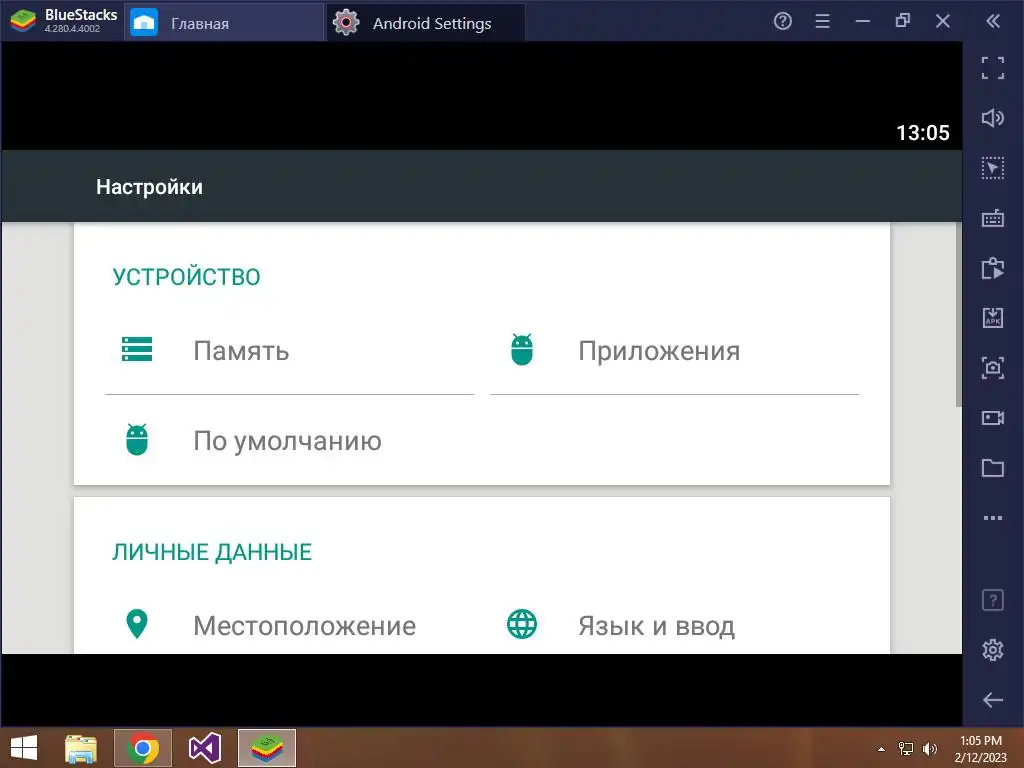The width and height of the screenshot is (1024, 768).
Task: Open the Главная home tab
Action: click(224, 23)
